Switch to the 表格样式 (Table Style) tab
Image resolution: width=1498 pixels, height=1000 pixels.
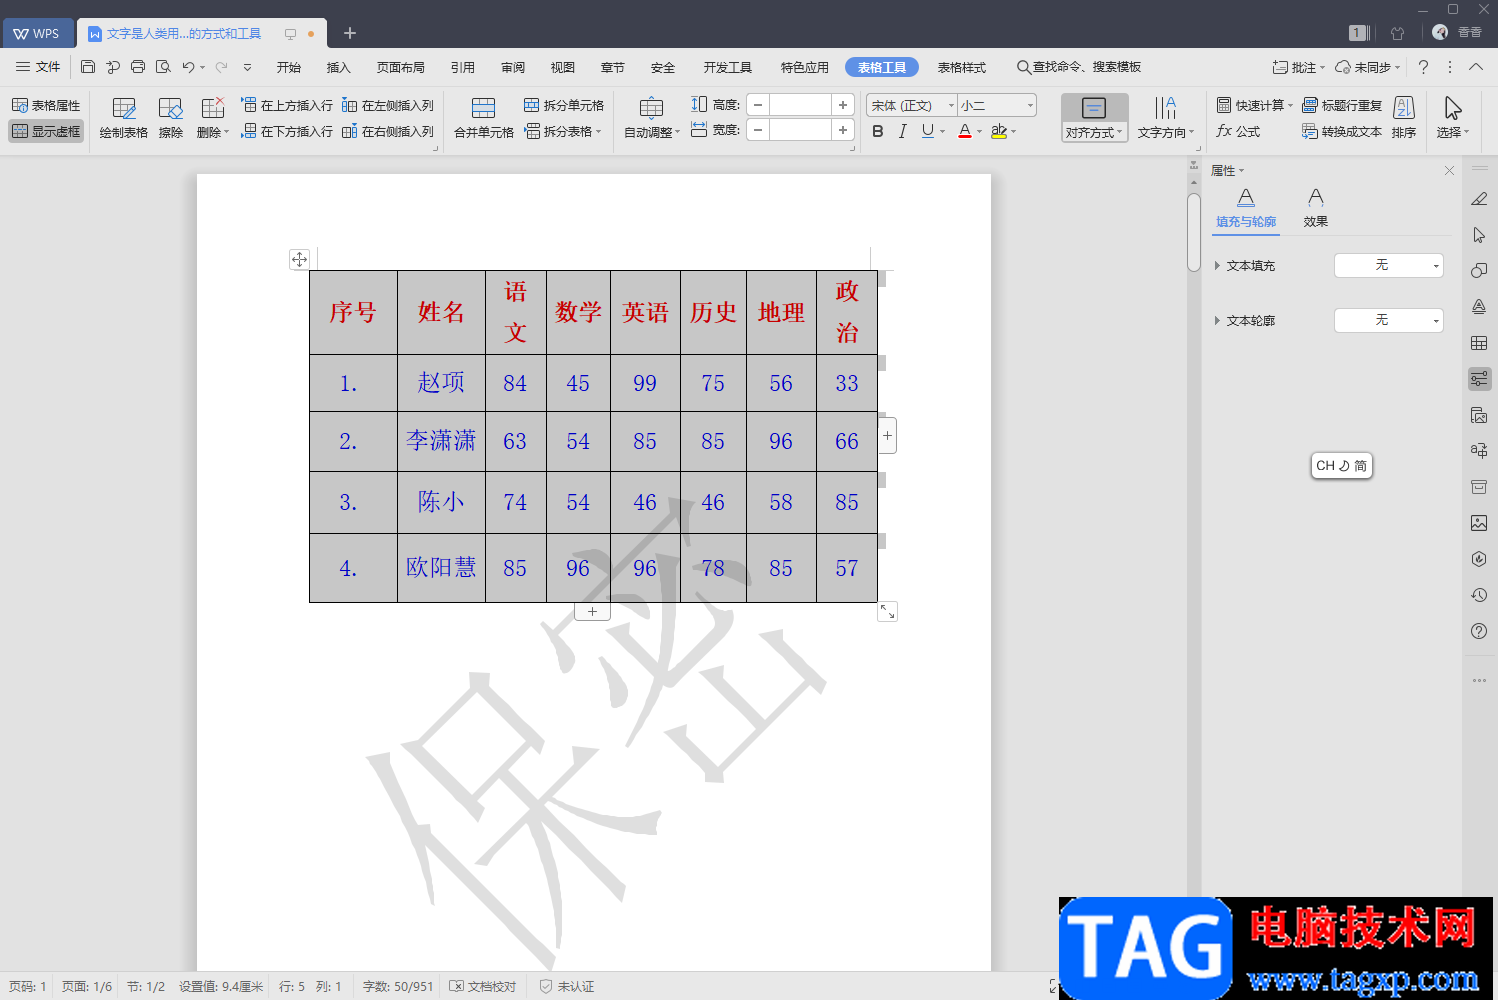(962, 67)
